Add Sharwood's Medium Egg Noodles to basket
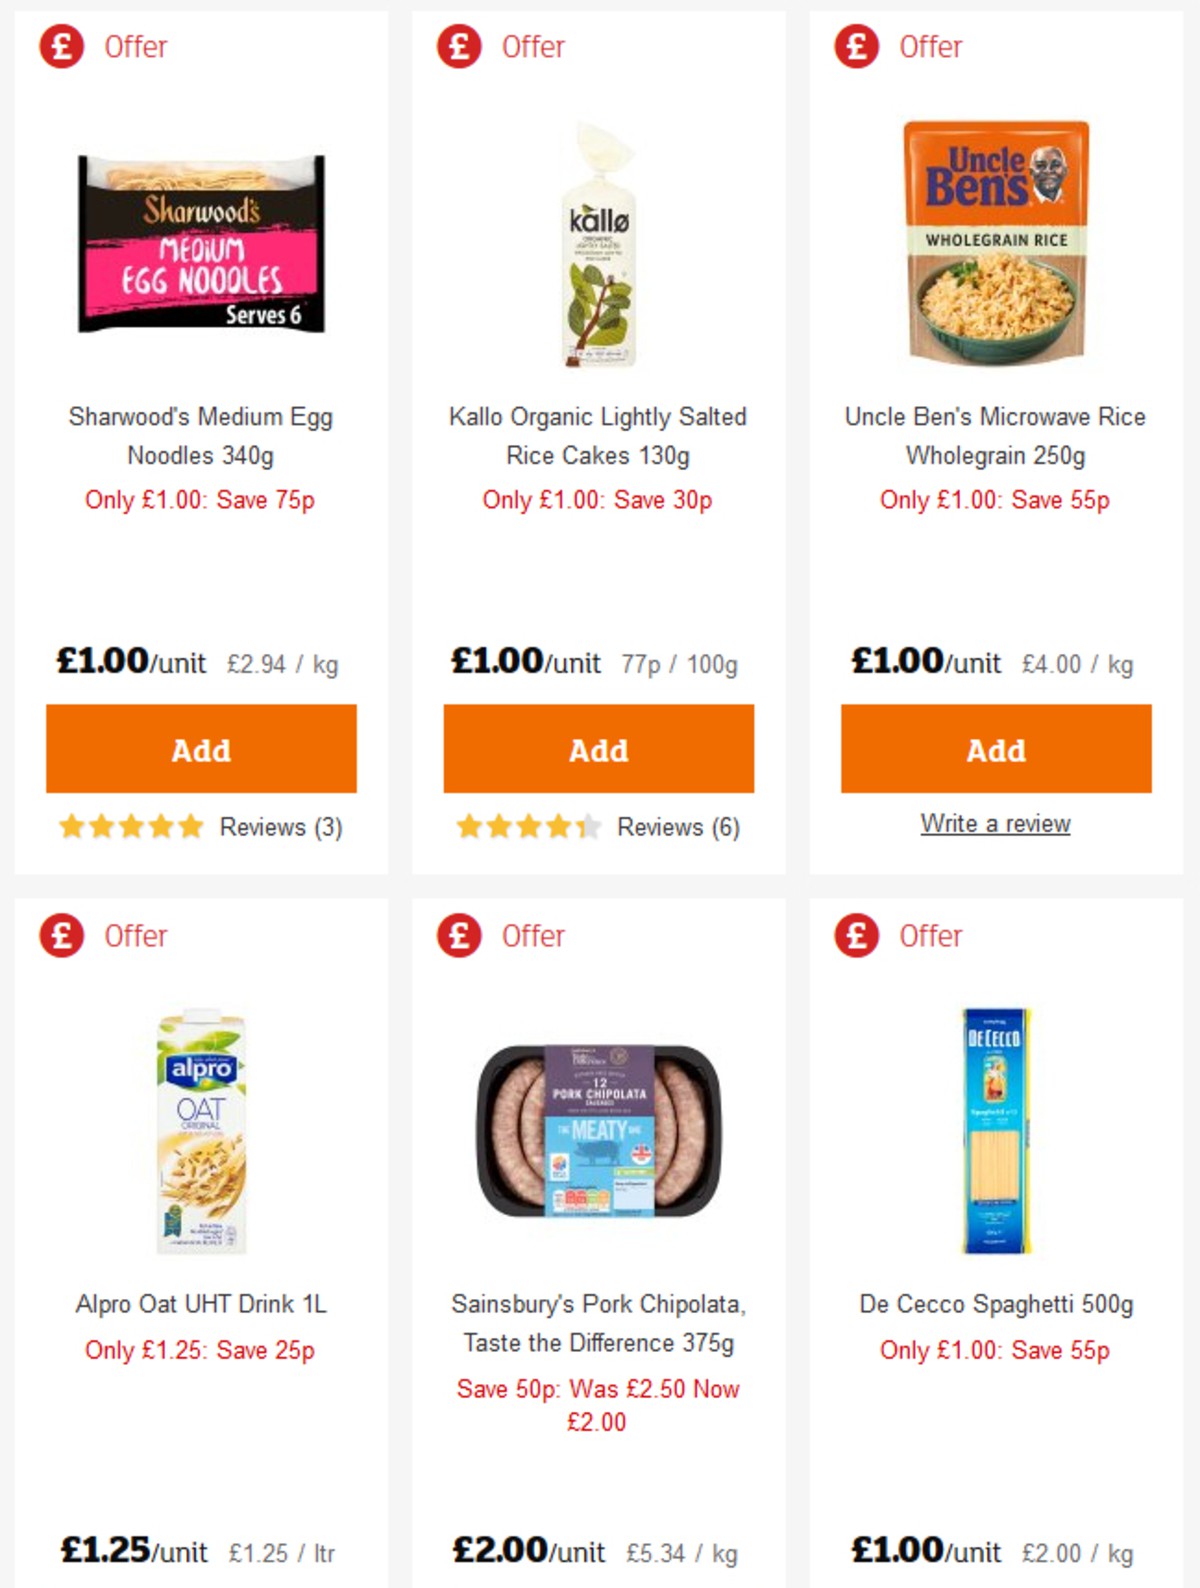The width and height of the screenshot is (1200, 1588). pos(200,748)
